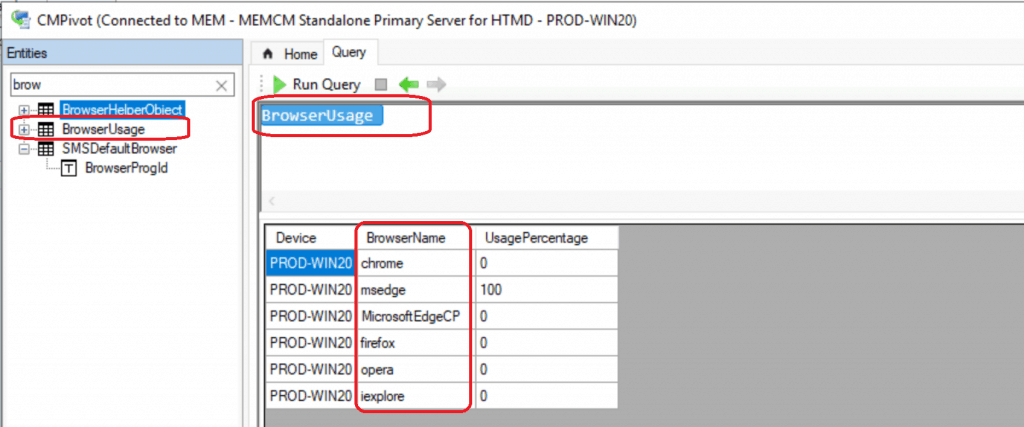Click the BrowserUsage table icon

click(46, 129)
